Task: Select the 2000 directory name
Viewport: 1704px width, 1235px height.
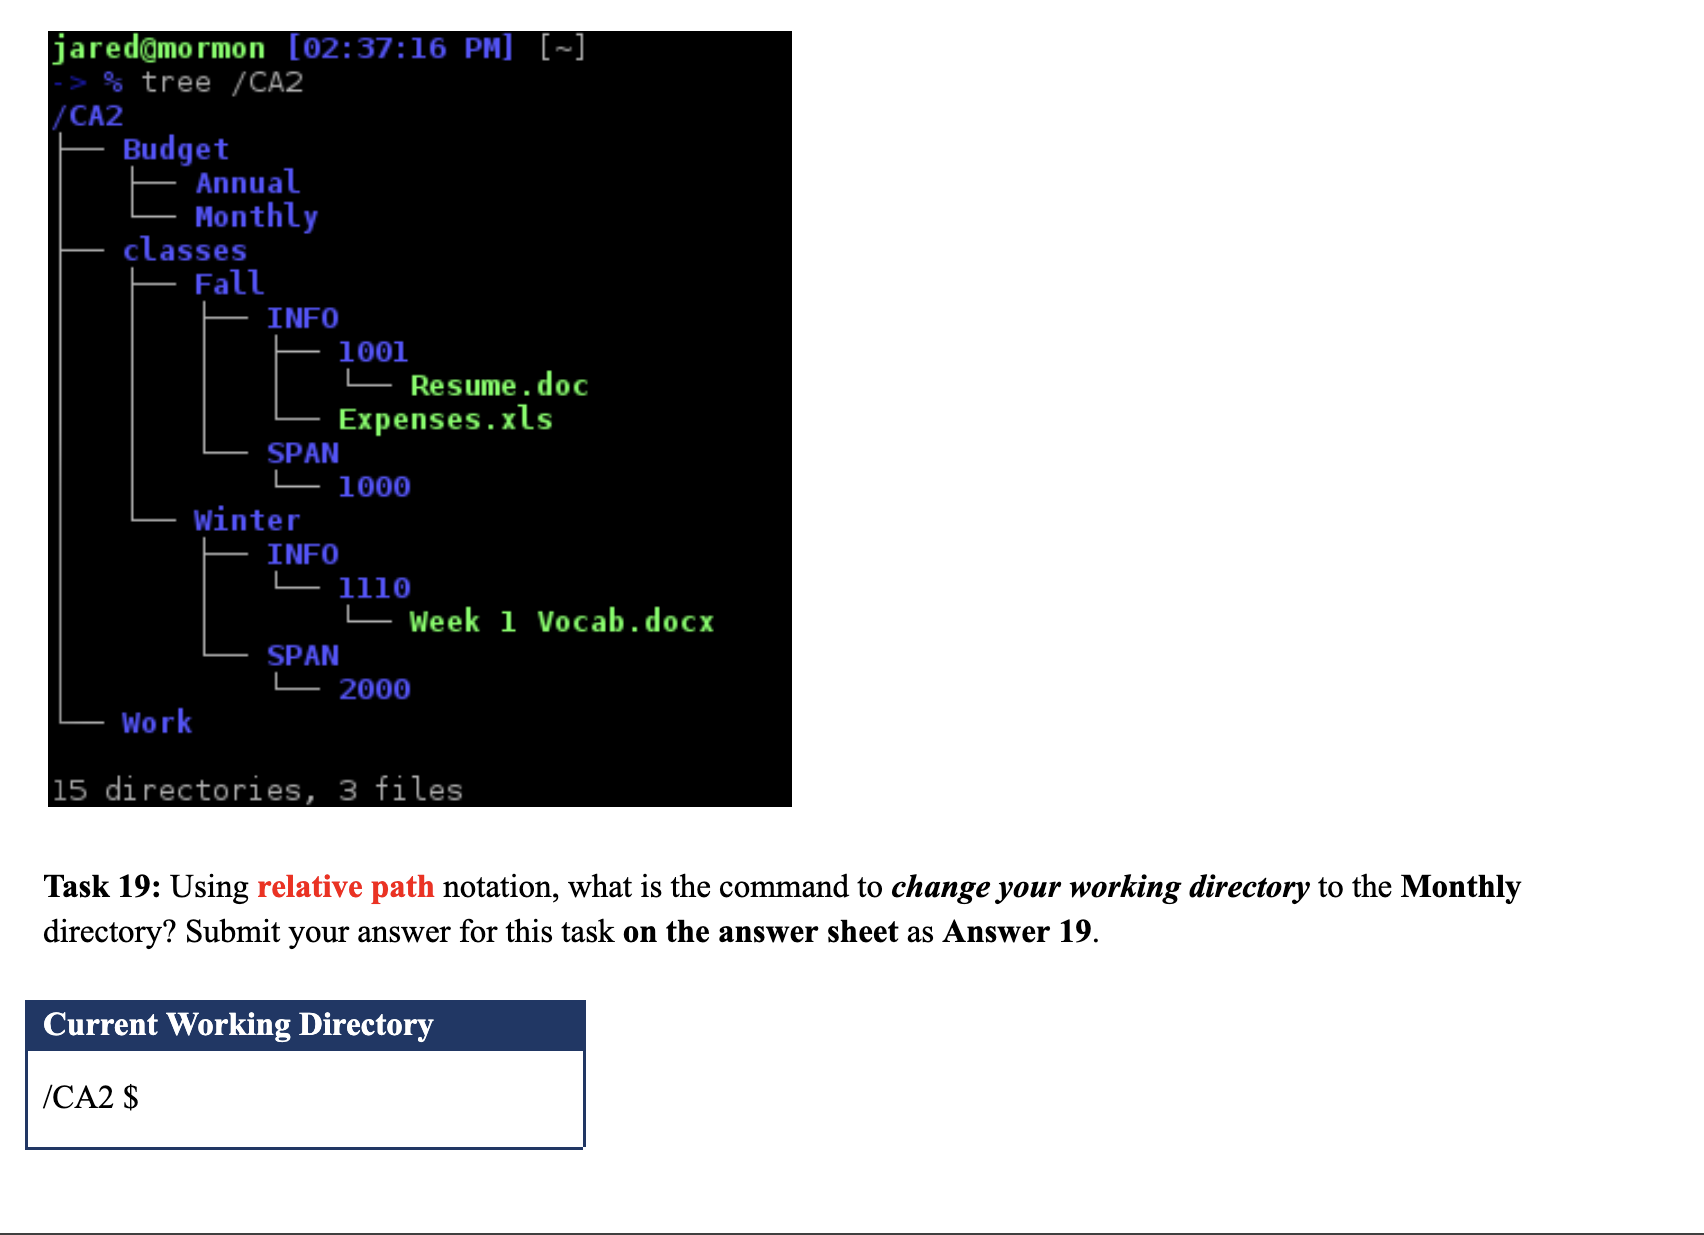Action: click(x=374, y=689)
